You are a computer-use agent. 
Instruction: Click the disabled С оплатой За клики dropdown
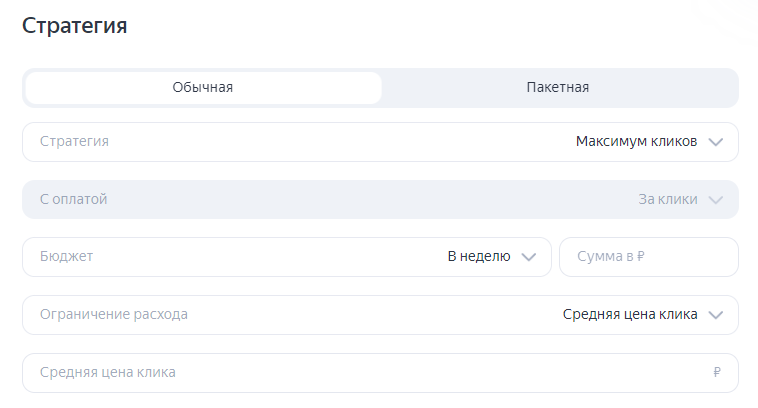[x=380, y=199]
